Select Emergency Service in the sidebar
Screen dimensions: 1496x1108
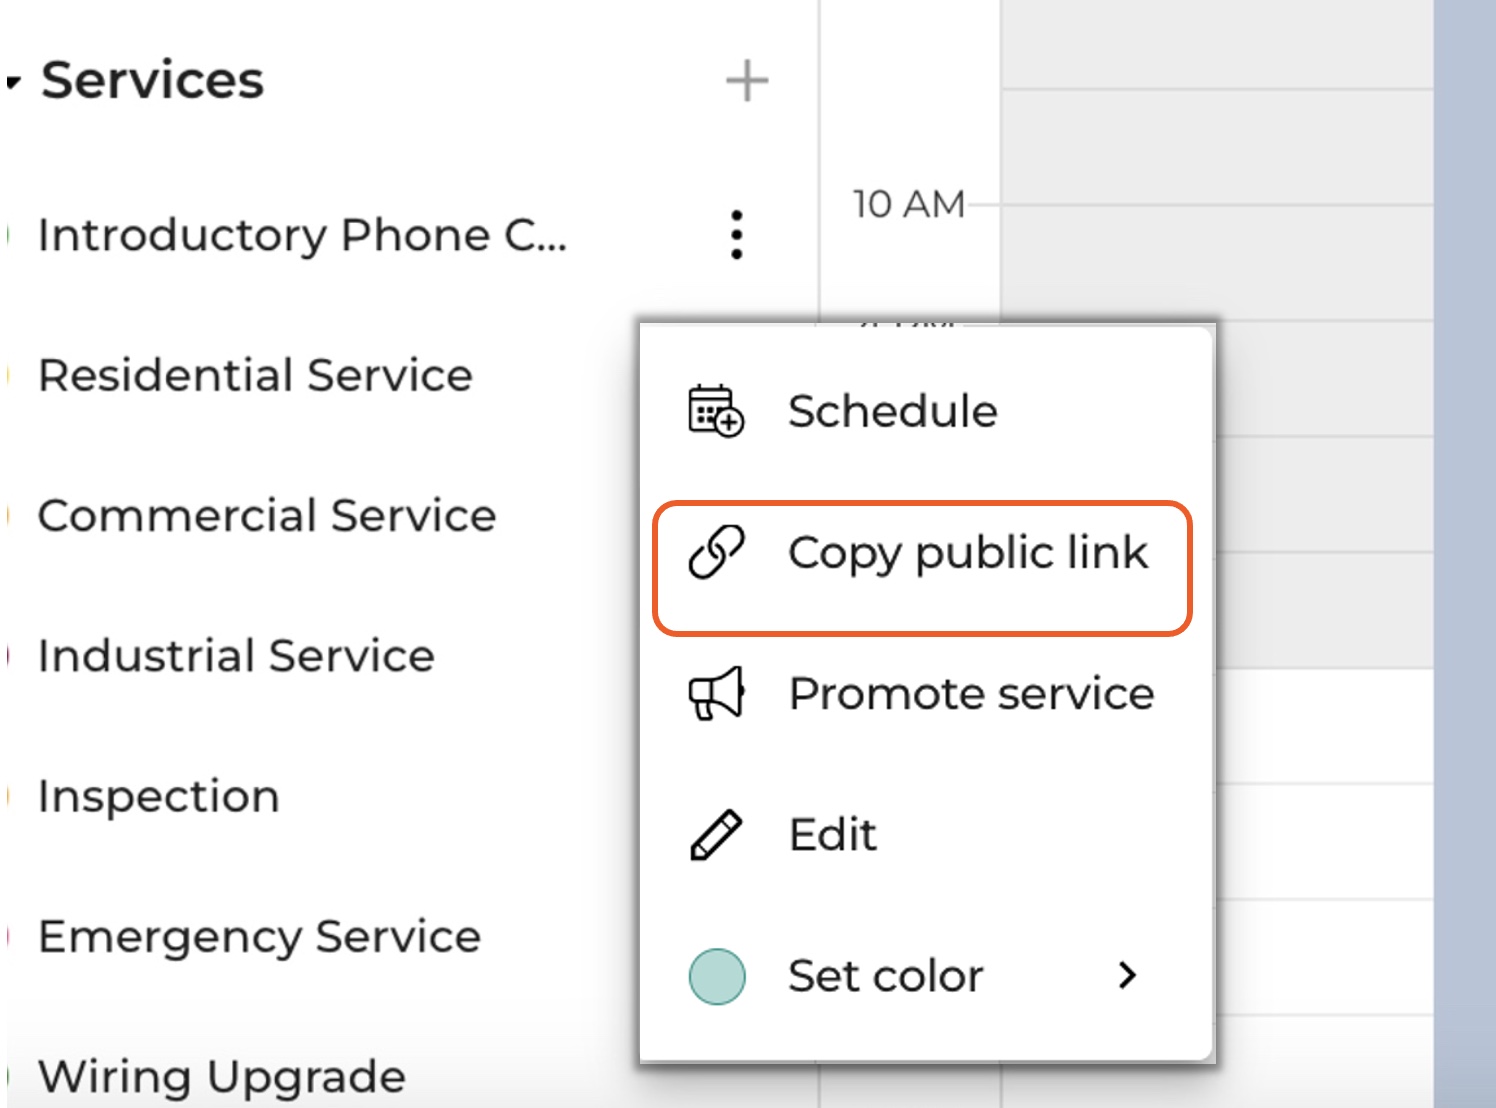pos(259,937)
